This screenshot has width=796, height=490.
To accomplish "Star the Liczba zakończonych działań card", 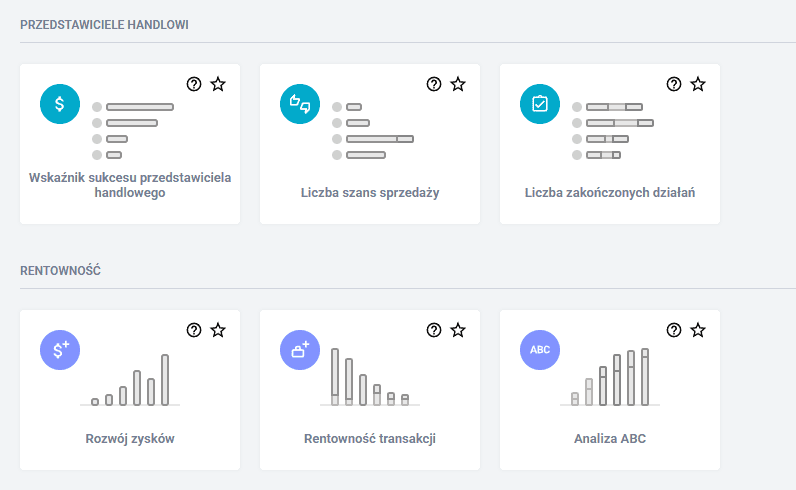I will coord(699,84).
